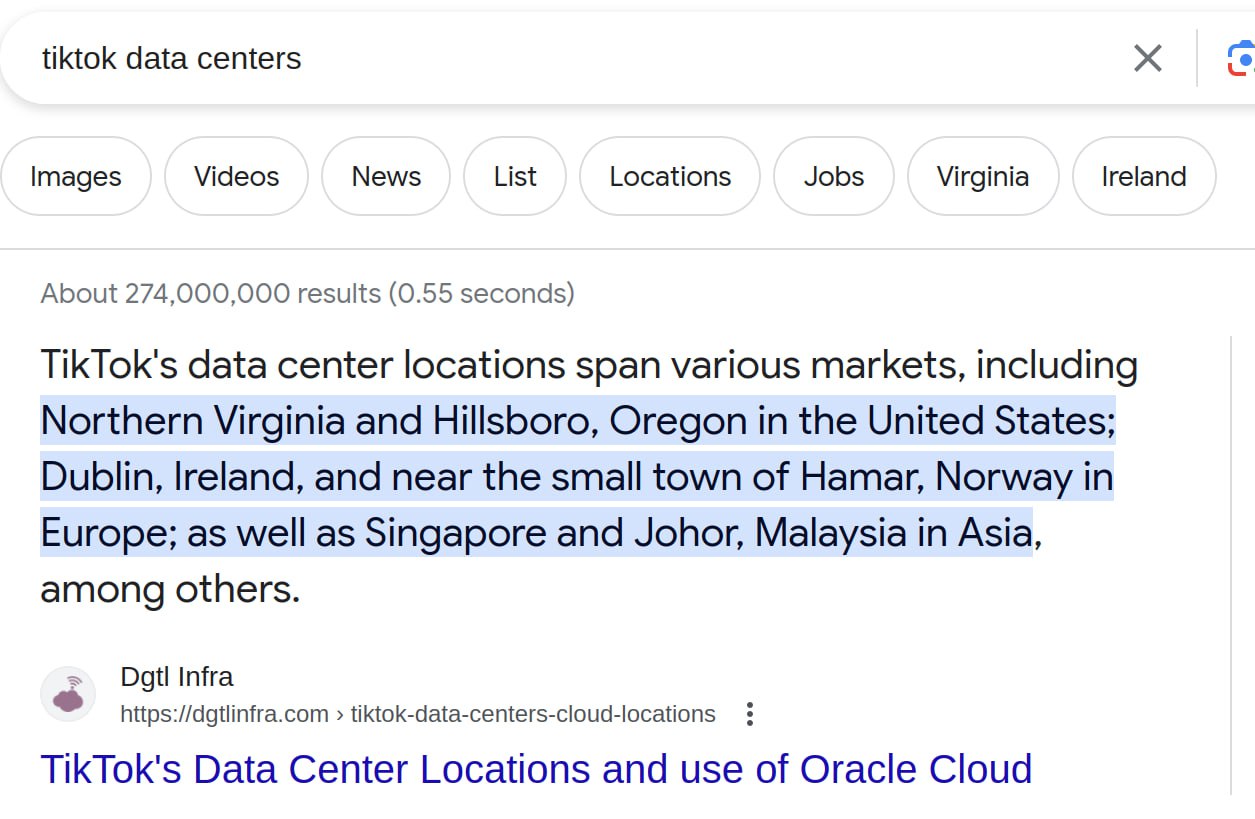Click the dgtlinfra.com URL breadcrumb

[x=418, y=714]
